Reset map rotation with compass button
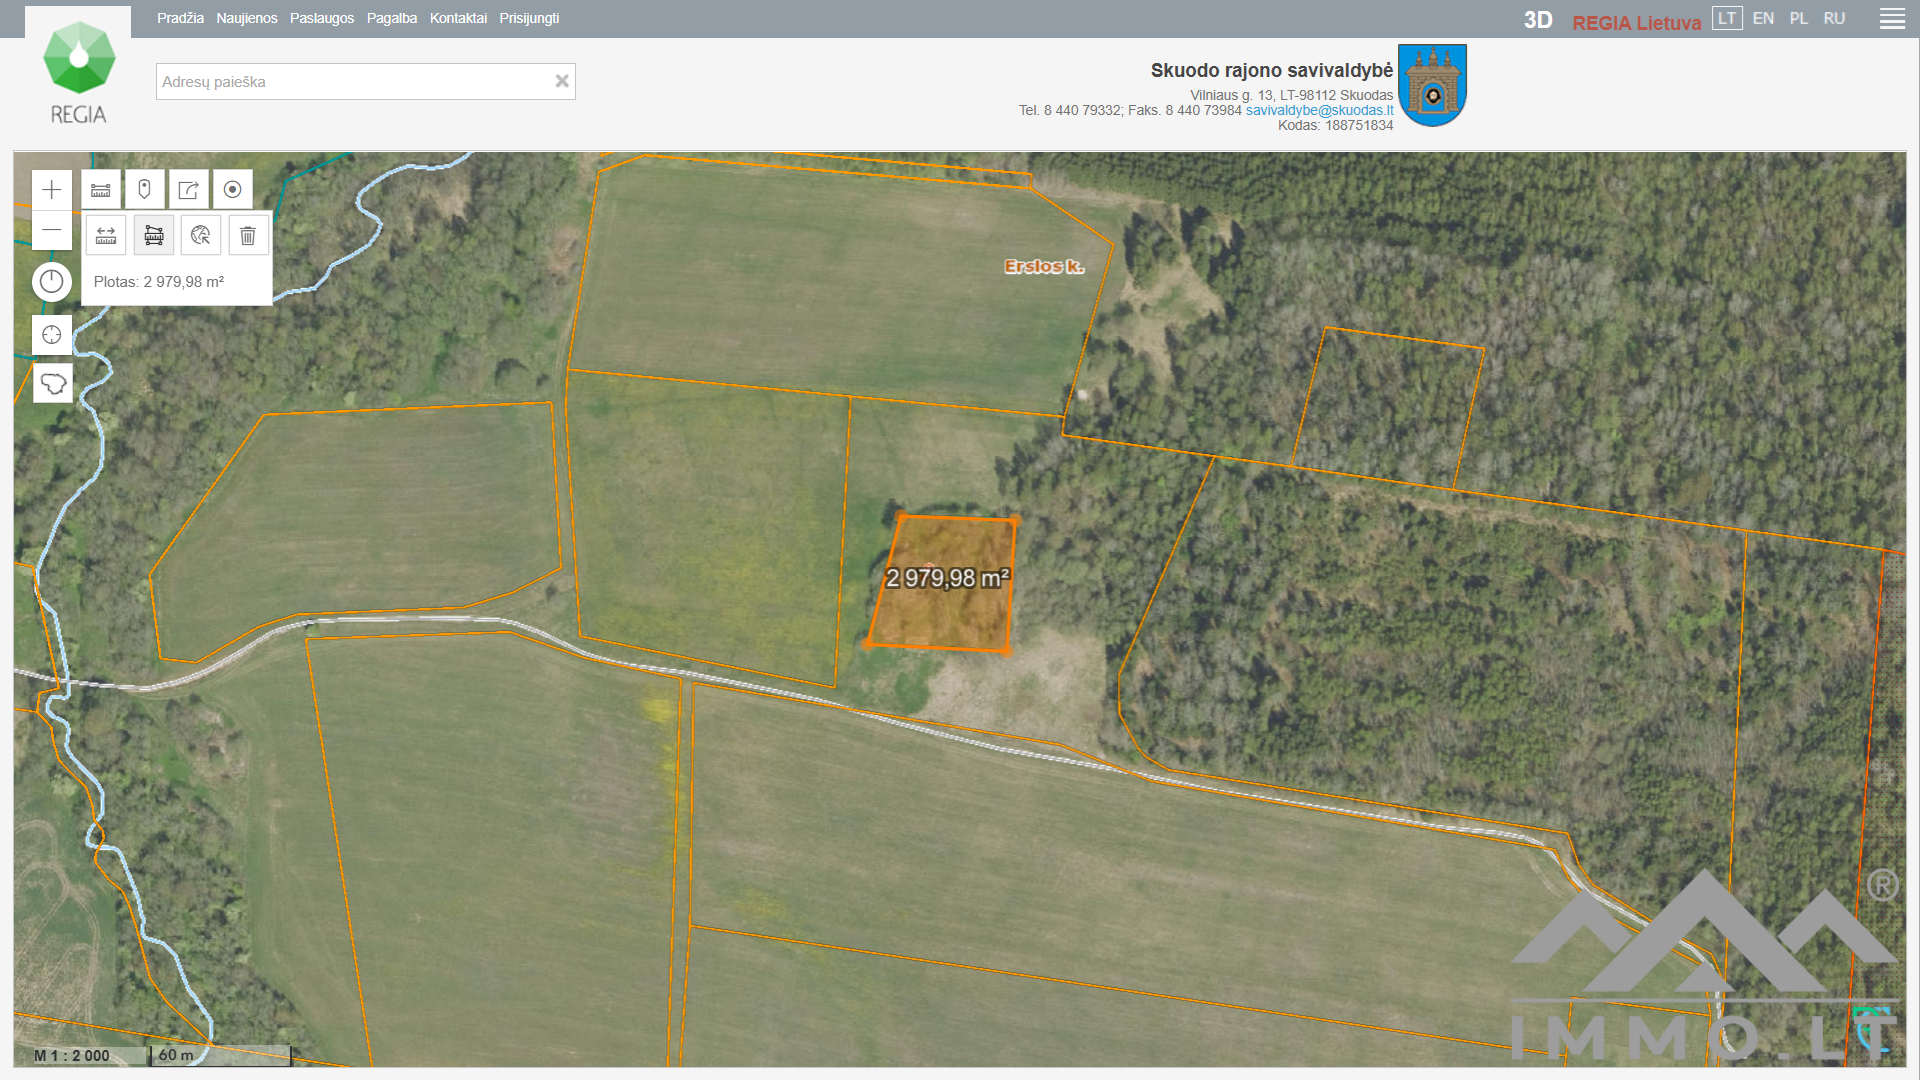This screenshot has width=1920, height=1080. (x=52, y=282)
